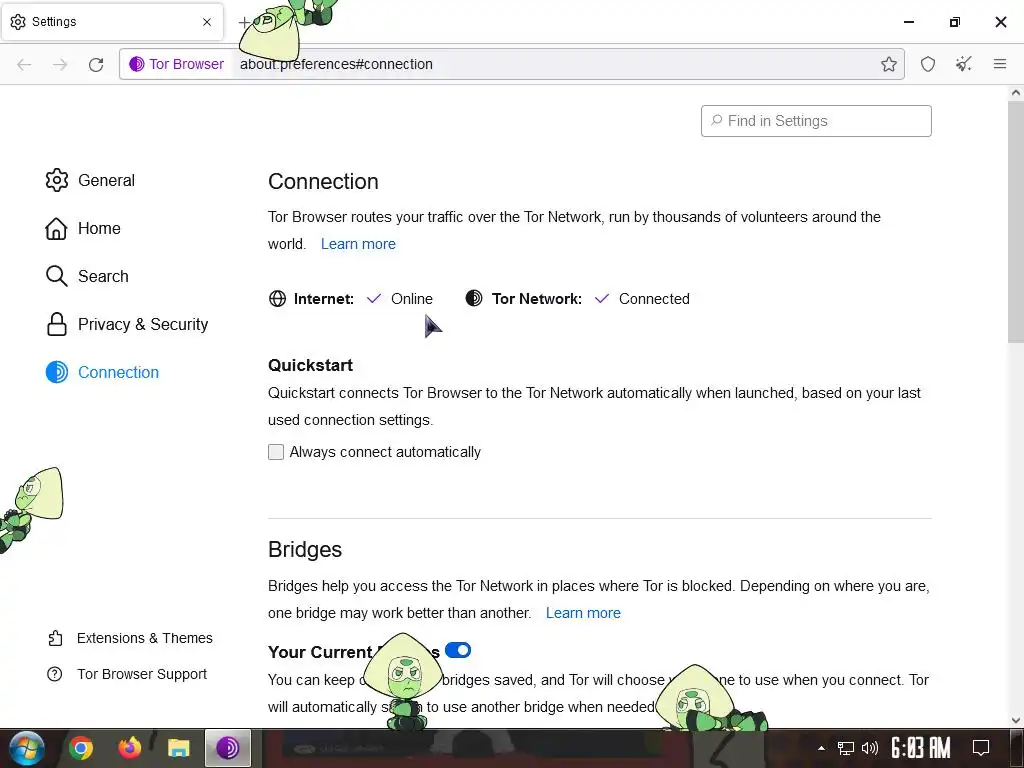Open Search settings category
Image resolution: width=1024 pixels, height=768 pixels.
coord(87,276)
